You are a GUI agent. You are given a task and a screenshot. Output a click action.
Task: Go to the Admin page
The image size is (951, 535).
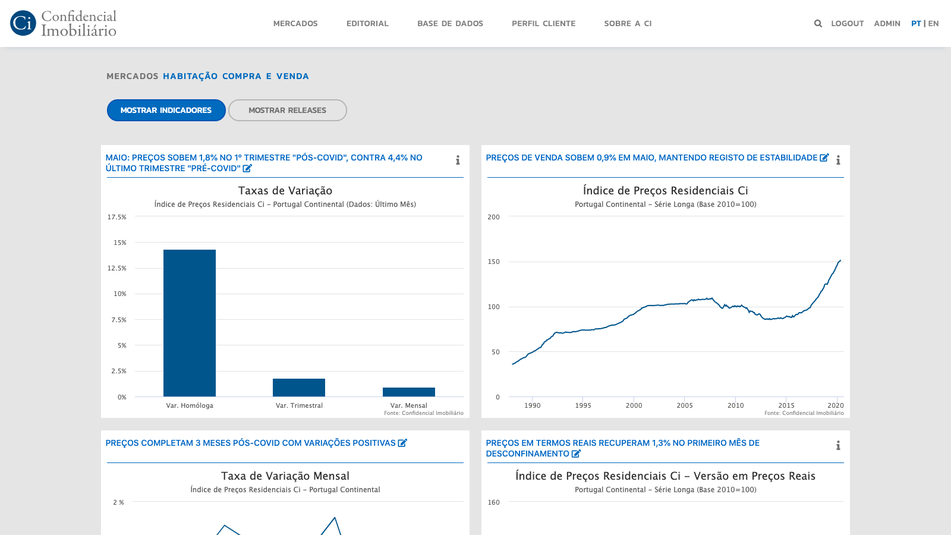pyautogui.click(x=887, y=24)
